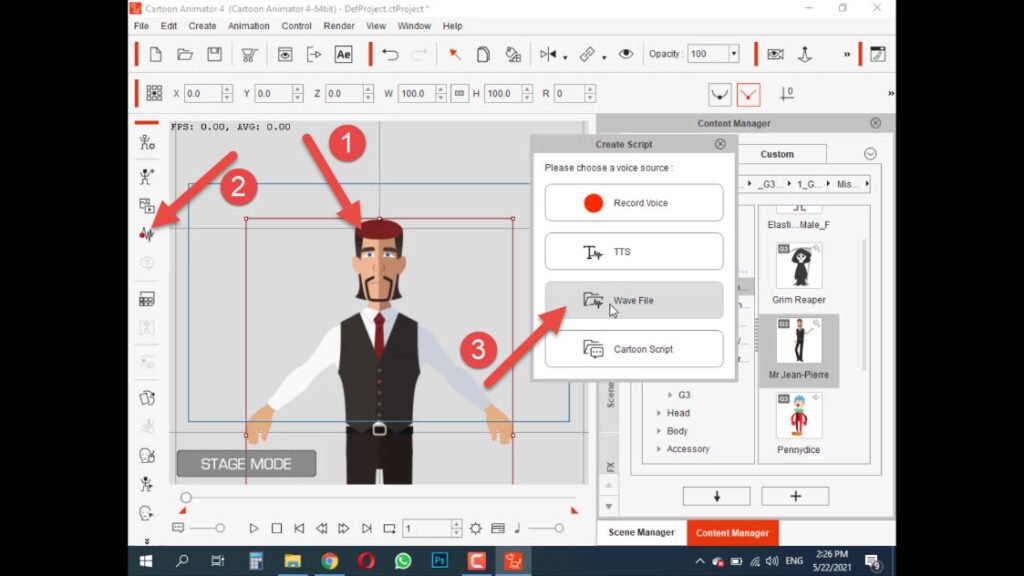Click the character composer icon in sidebar

click(146, 142)
